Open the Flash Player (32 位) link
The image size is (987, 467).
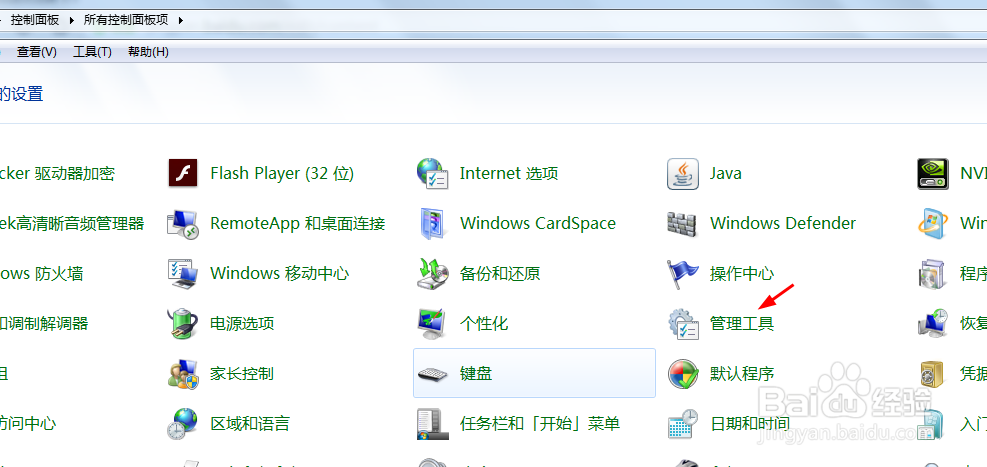tap(282, 173)
